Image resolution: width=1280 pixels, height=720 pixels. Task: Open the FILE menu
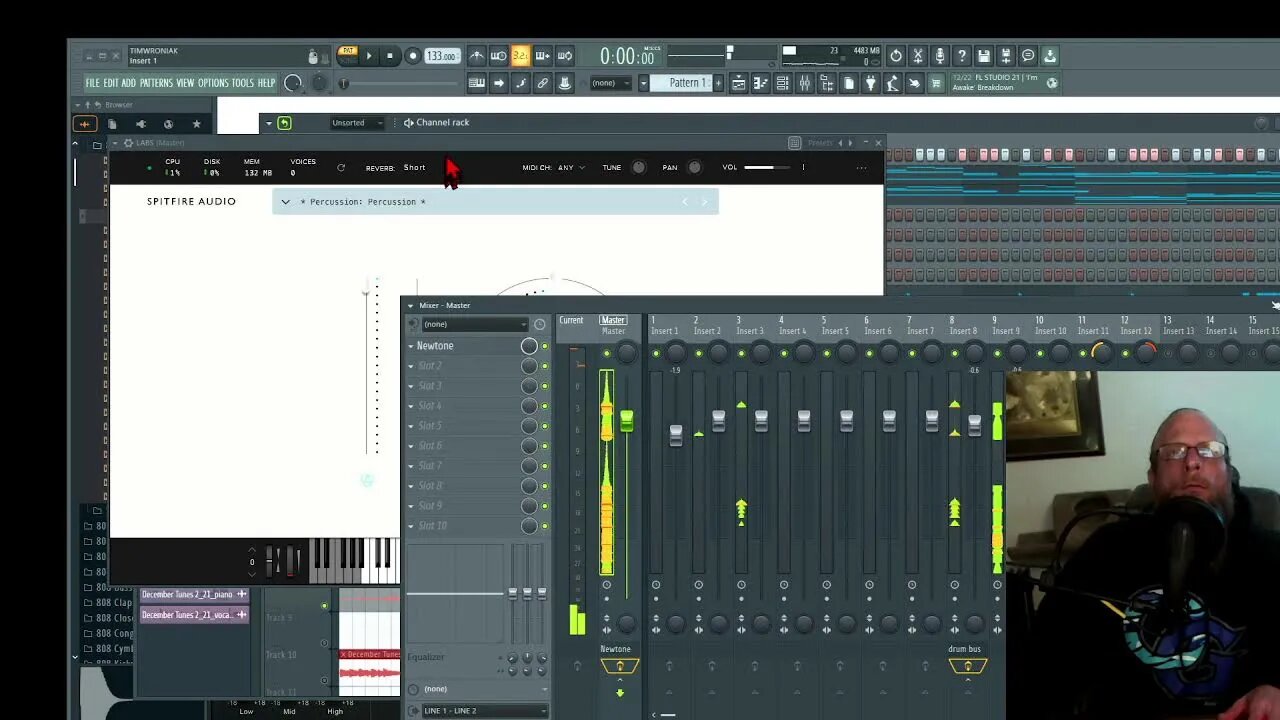[93, 83]
